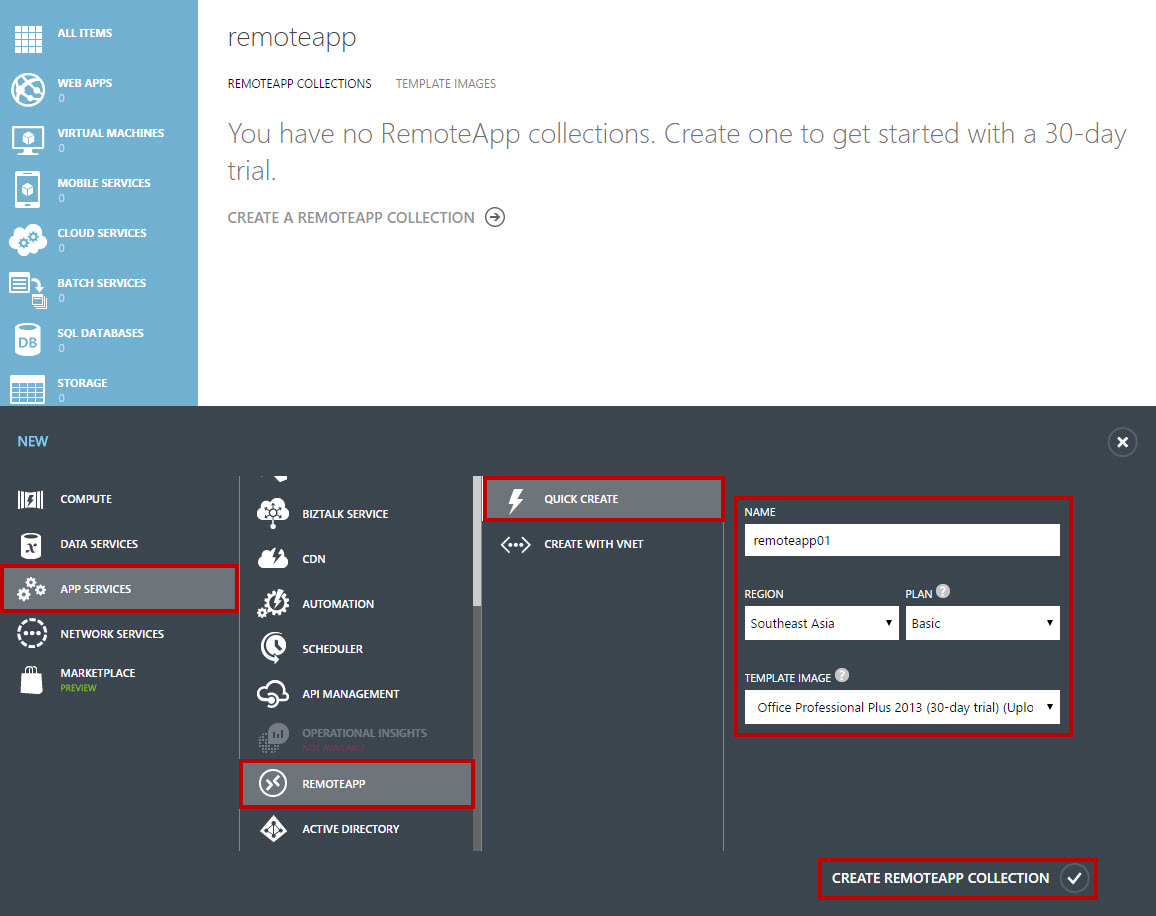Click the Create RemoteApp Collection button text
Screen dimensions: 1156x916
click(x=940, y=878)
